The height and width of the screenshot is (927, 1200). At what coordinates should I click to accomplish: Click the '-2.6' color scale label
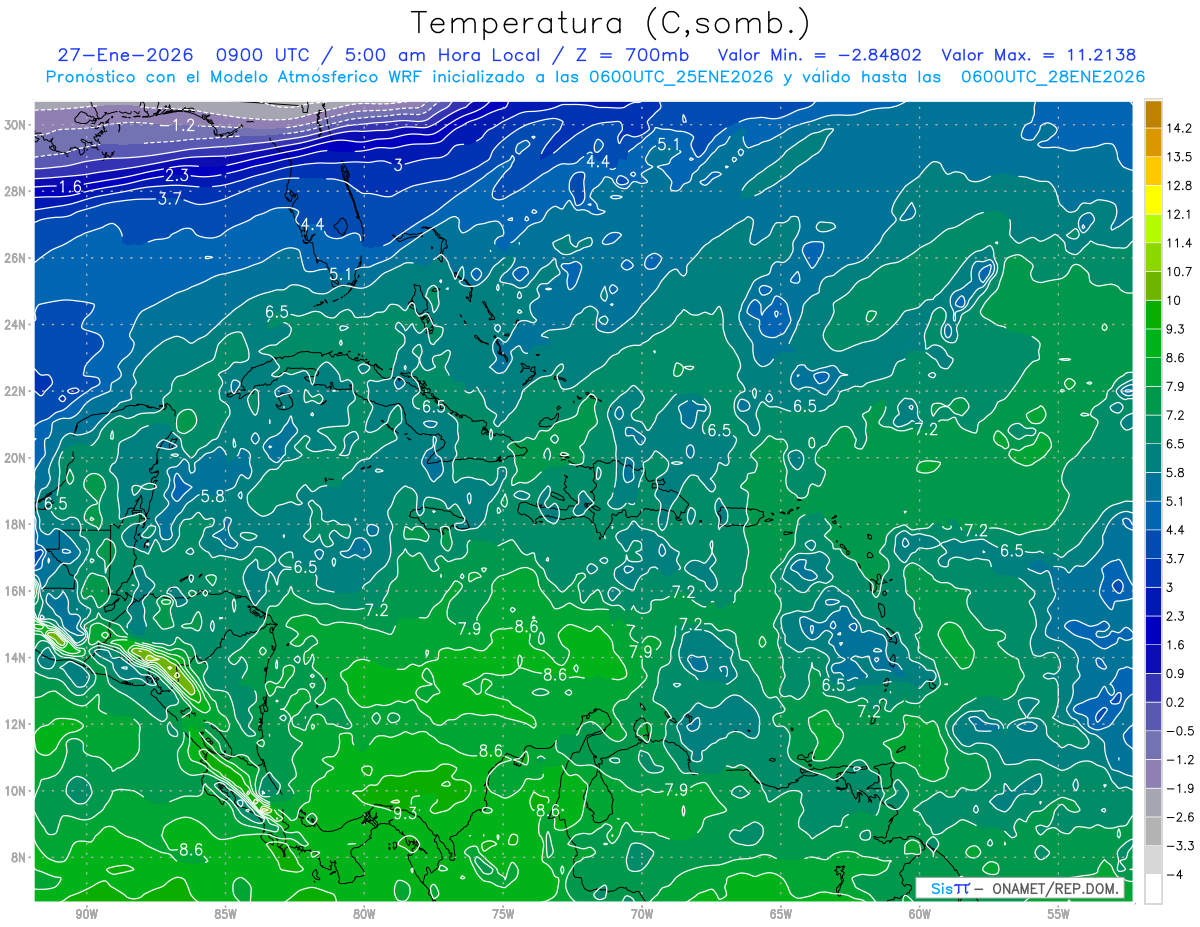click(x=1179, y=817)
